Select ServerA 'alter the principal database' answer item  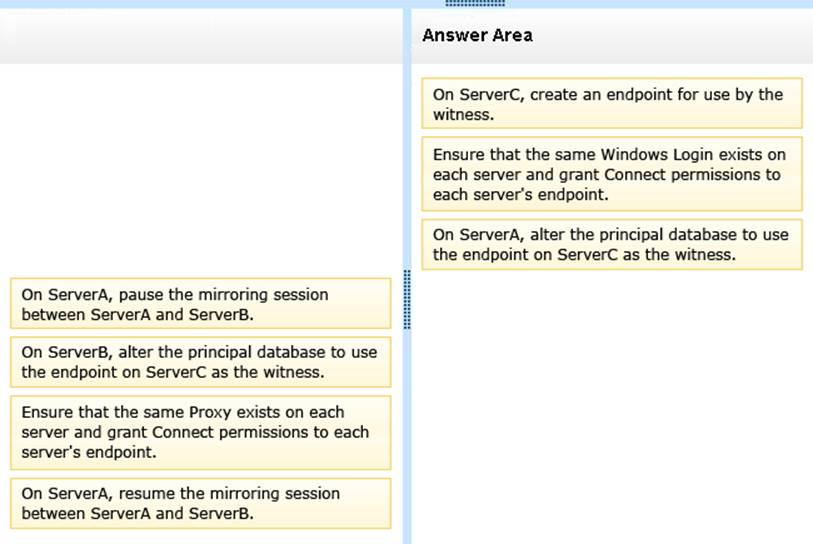click(x=611, y=245)
